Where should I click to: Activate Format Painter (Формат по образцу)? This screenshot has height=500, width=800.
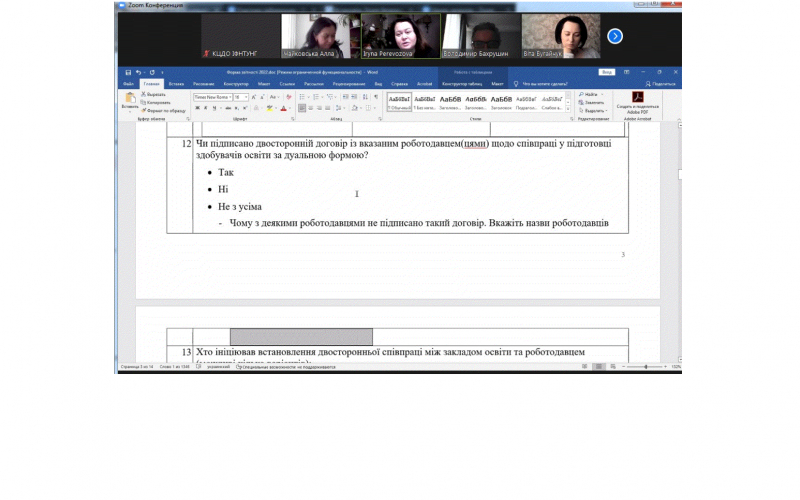163,110
